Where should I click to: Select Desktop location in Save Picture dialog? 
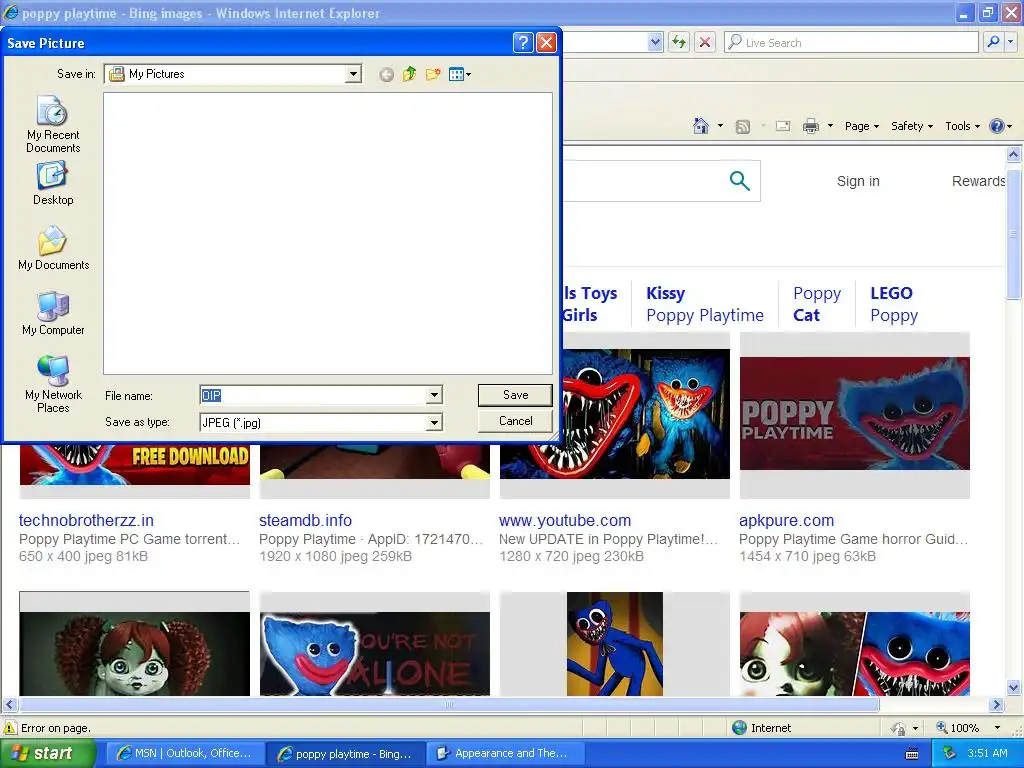pyautogui.click(x=53, y=184)
